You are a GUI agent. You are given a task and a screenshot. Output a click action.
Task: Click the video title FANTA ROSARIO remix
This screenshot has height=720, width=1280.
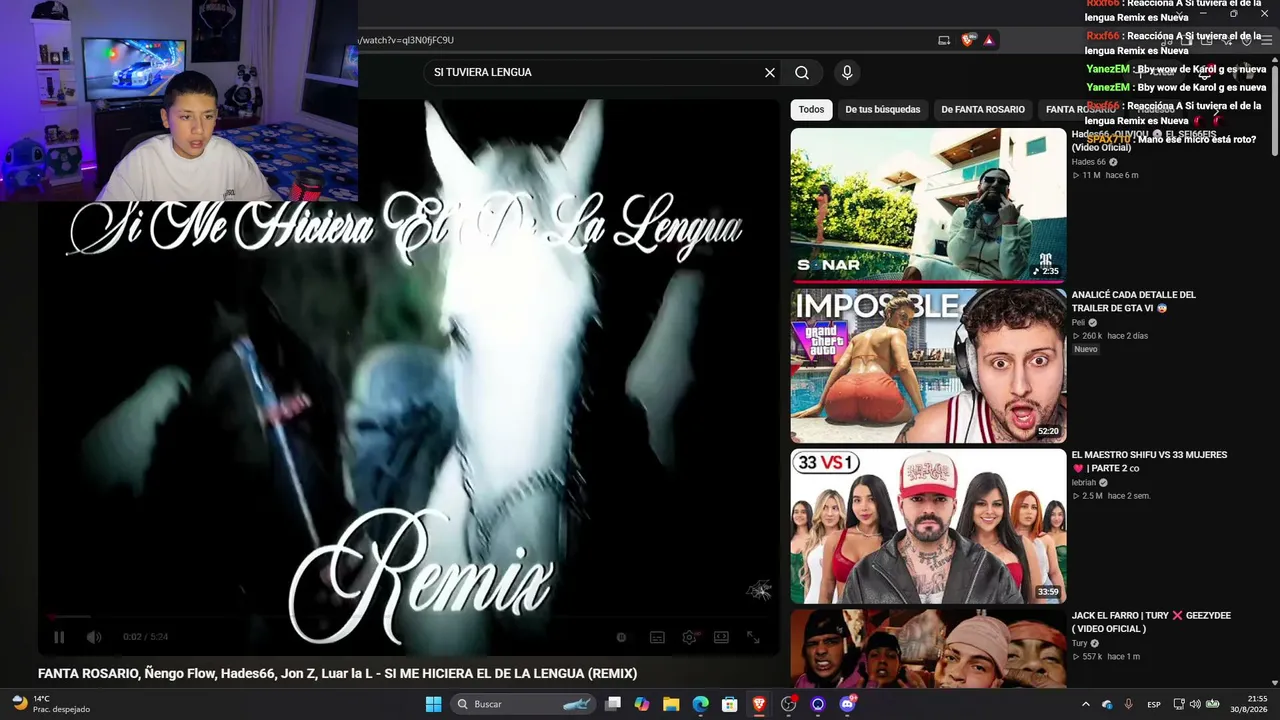tap(337, 674)
